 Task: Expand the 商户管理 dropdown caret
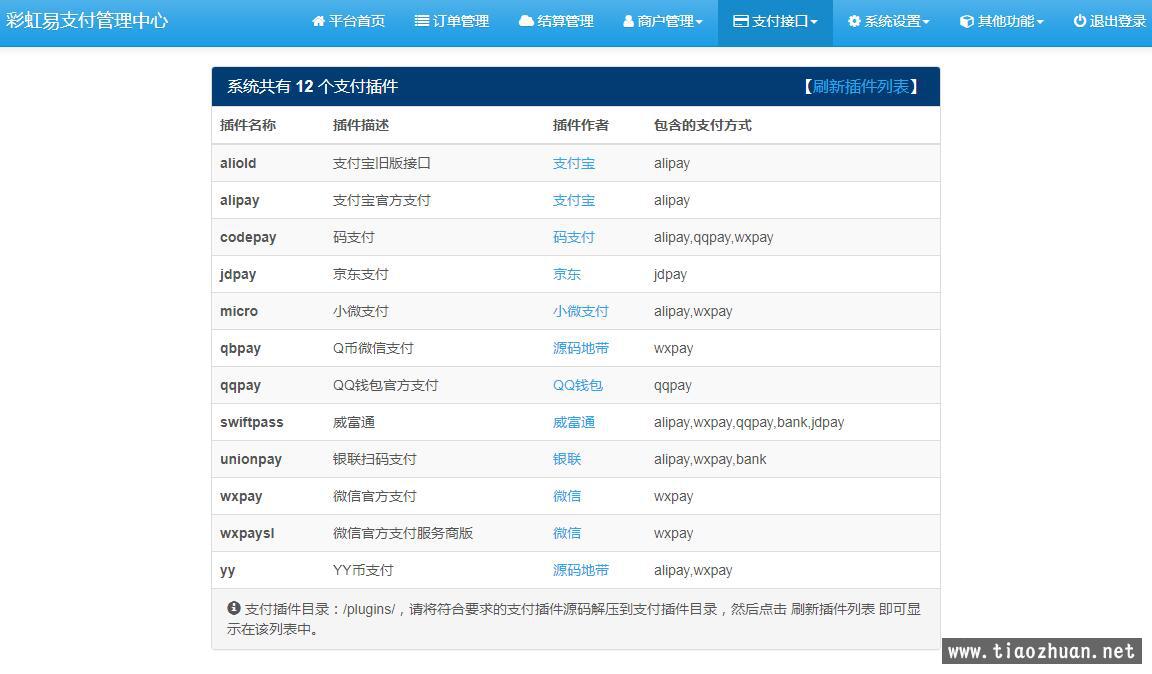click(x=699, y=23)
